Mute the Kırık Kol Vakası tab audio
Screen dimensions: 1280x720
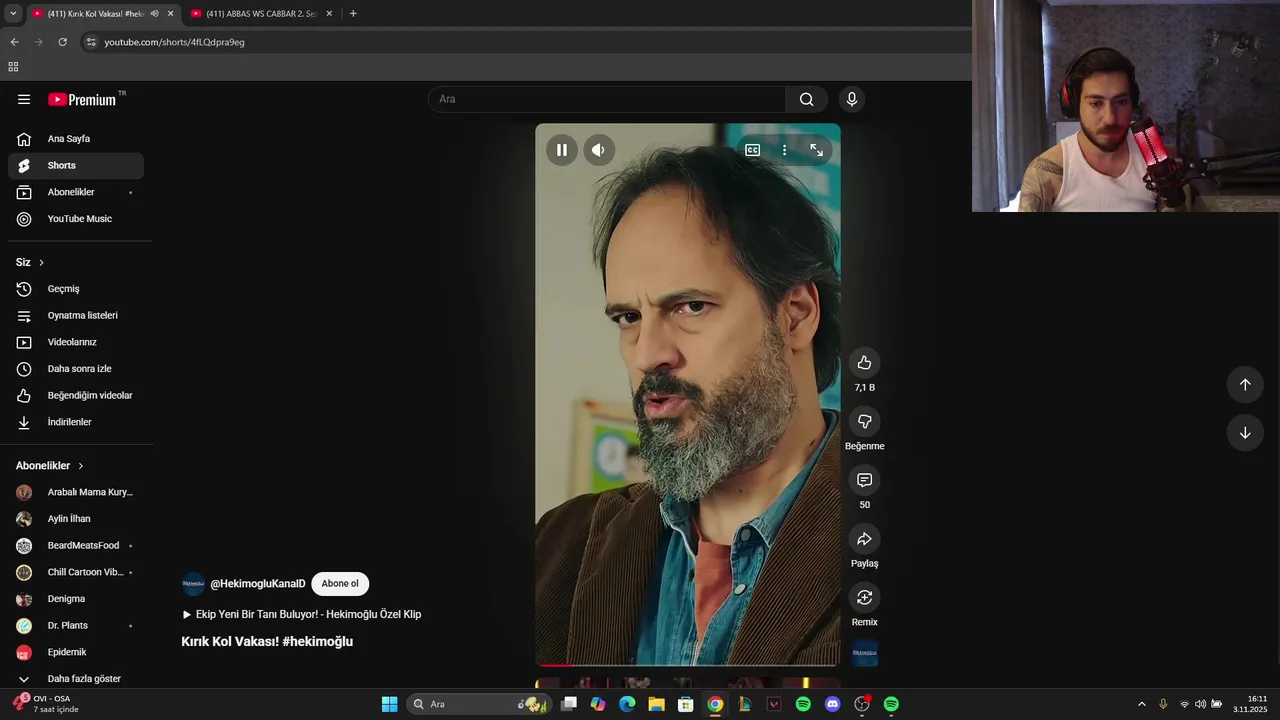[x=154, y=14]
